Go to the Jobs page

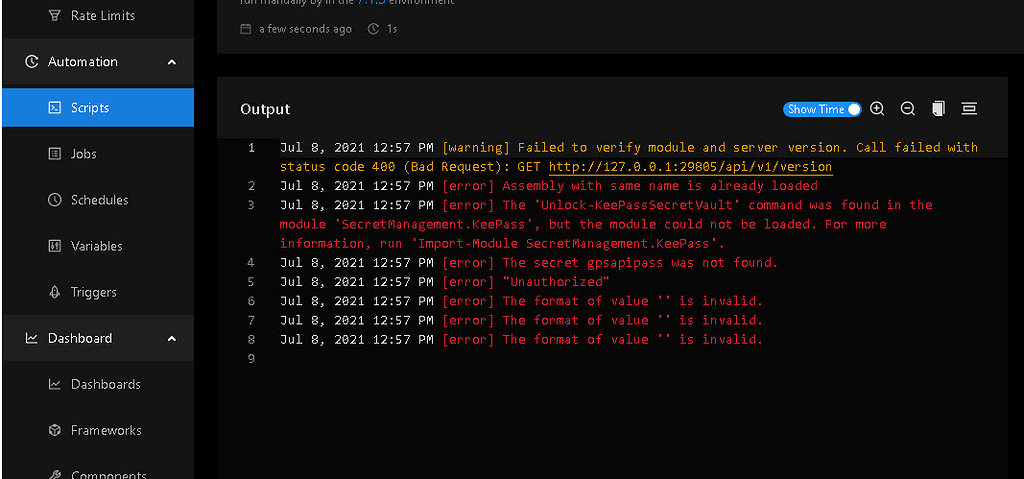coord(84,154)
